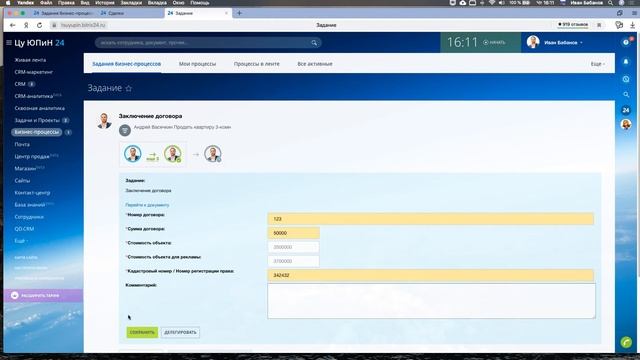Switch to Мои процессы tab
The image size is (640, 360).
[x=197, y=64]
